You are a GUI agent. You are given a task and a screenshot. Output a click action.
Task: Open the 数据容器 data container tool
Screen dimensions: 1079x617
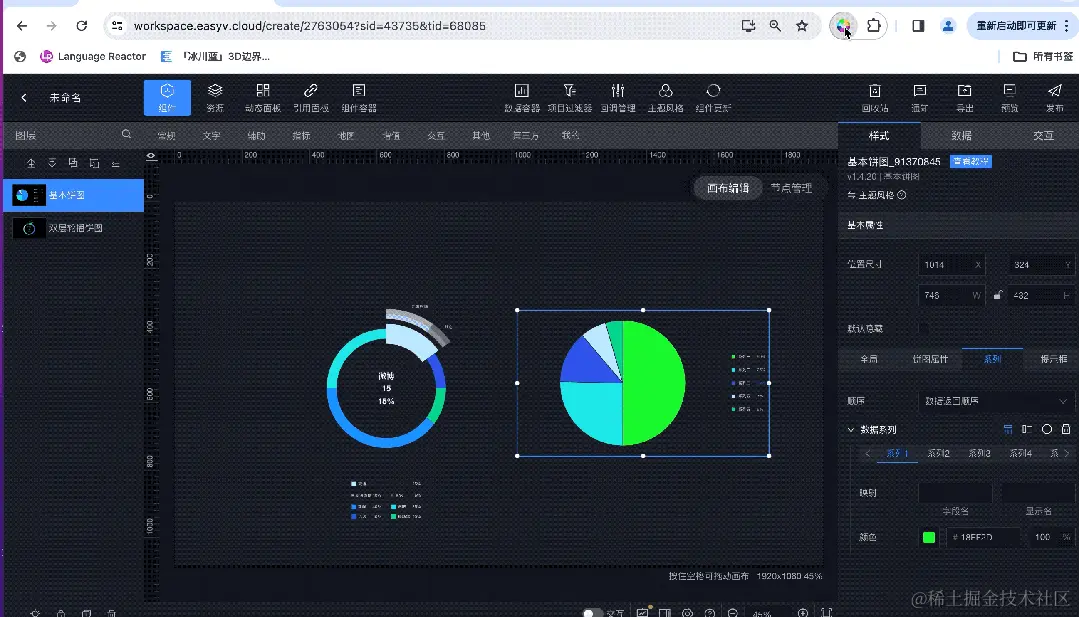pyautogui.click(x=522, y=98)
